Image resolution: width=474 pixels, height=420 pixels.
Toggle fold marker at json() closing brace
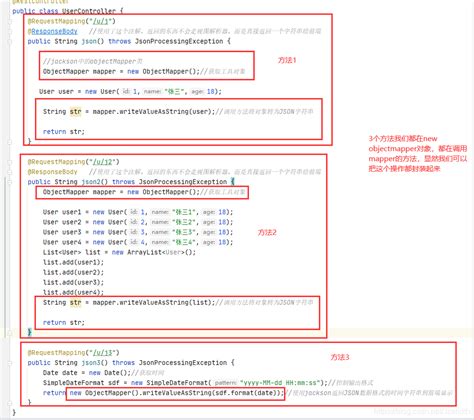(x=10, y=142)
